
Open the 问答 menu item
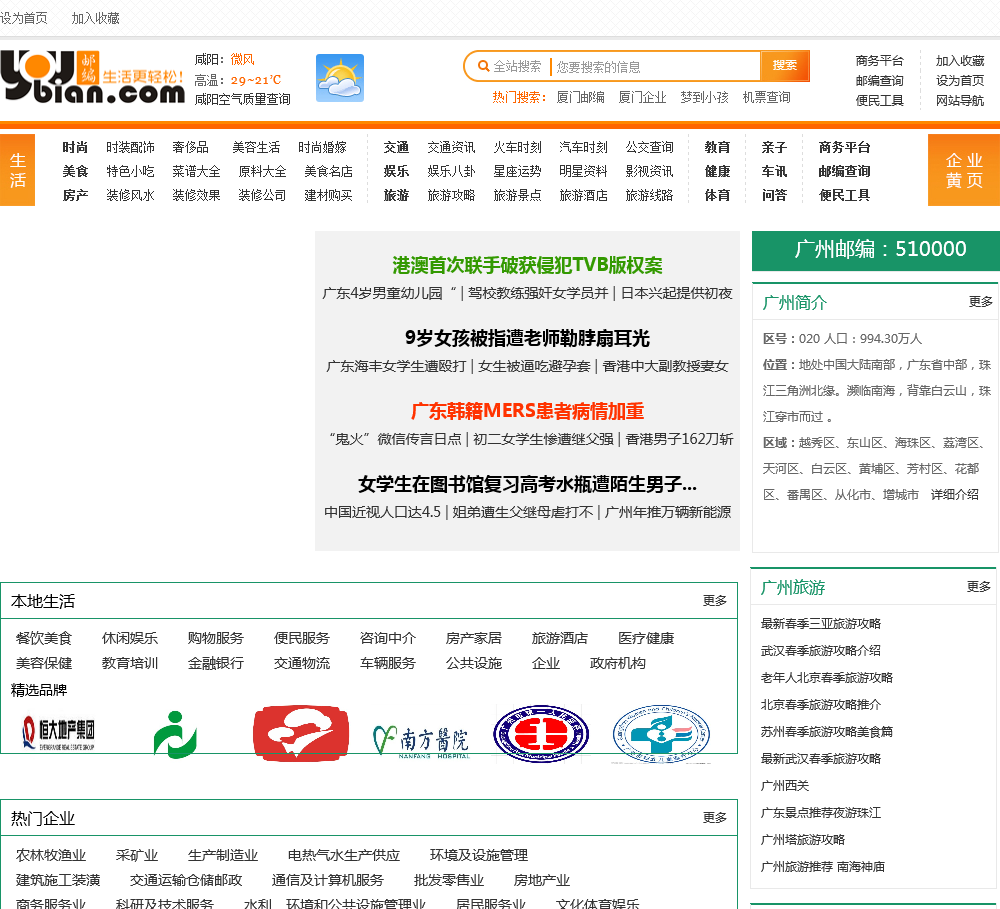(x=774, y=195)
